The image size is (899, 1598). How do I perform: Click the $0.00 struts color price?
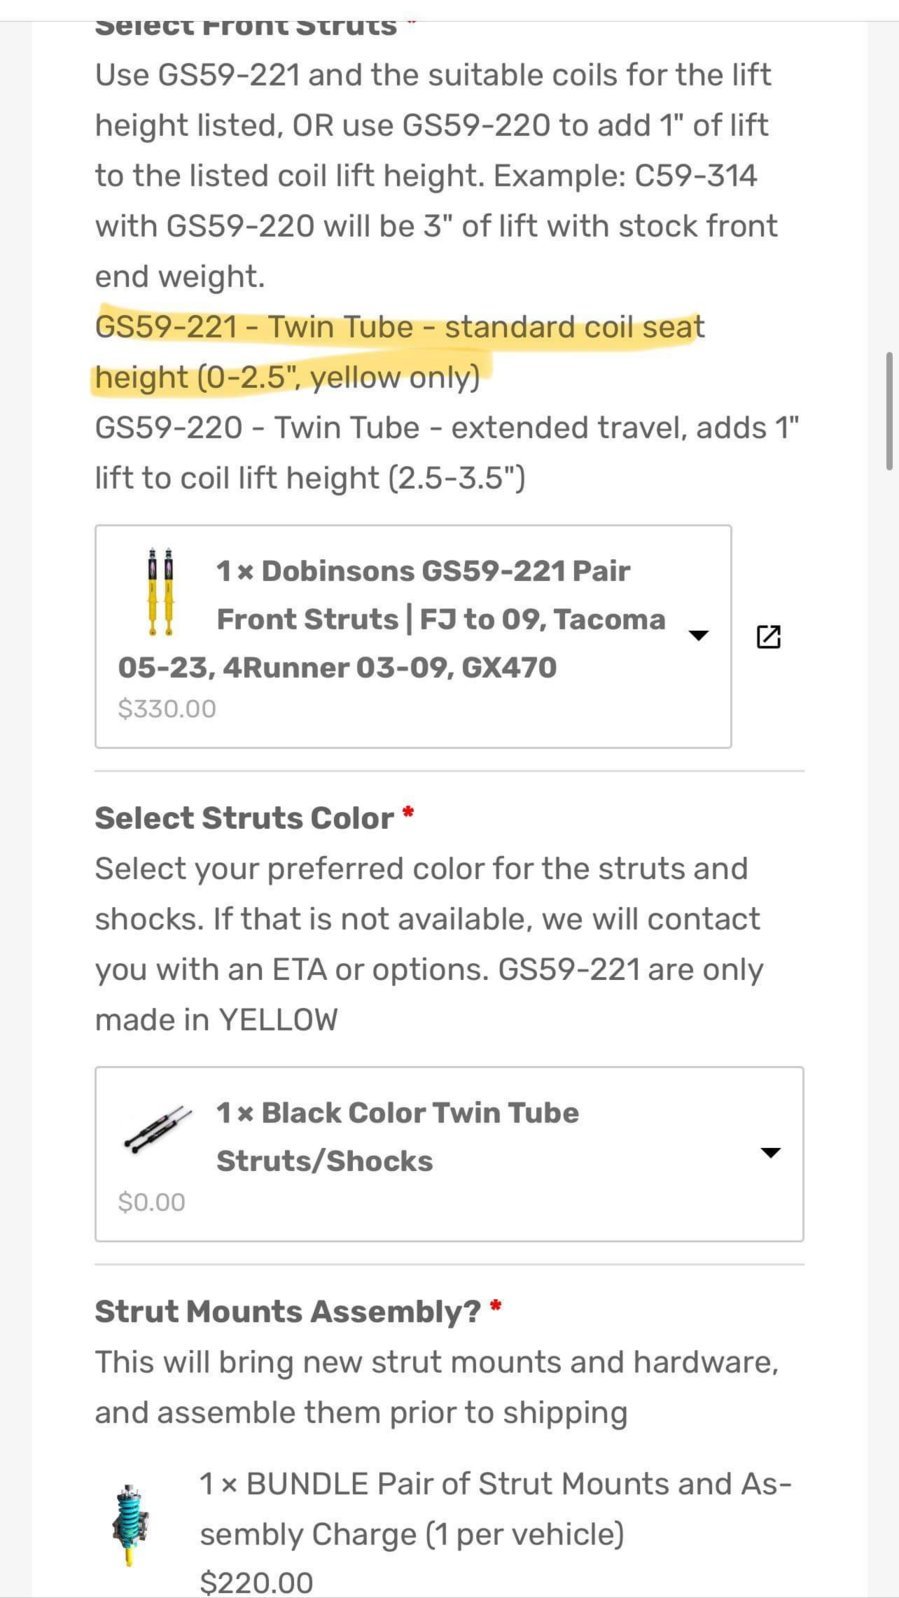151,1202
